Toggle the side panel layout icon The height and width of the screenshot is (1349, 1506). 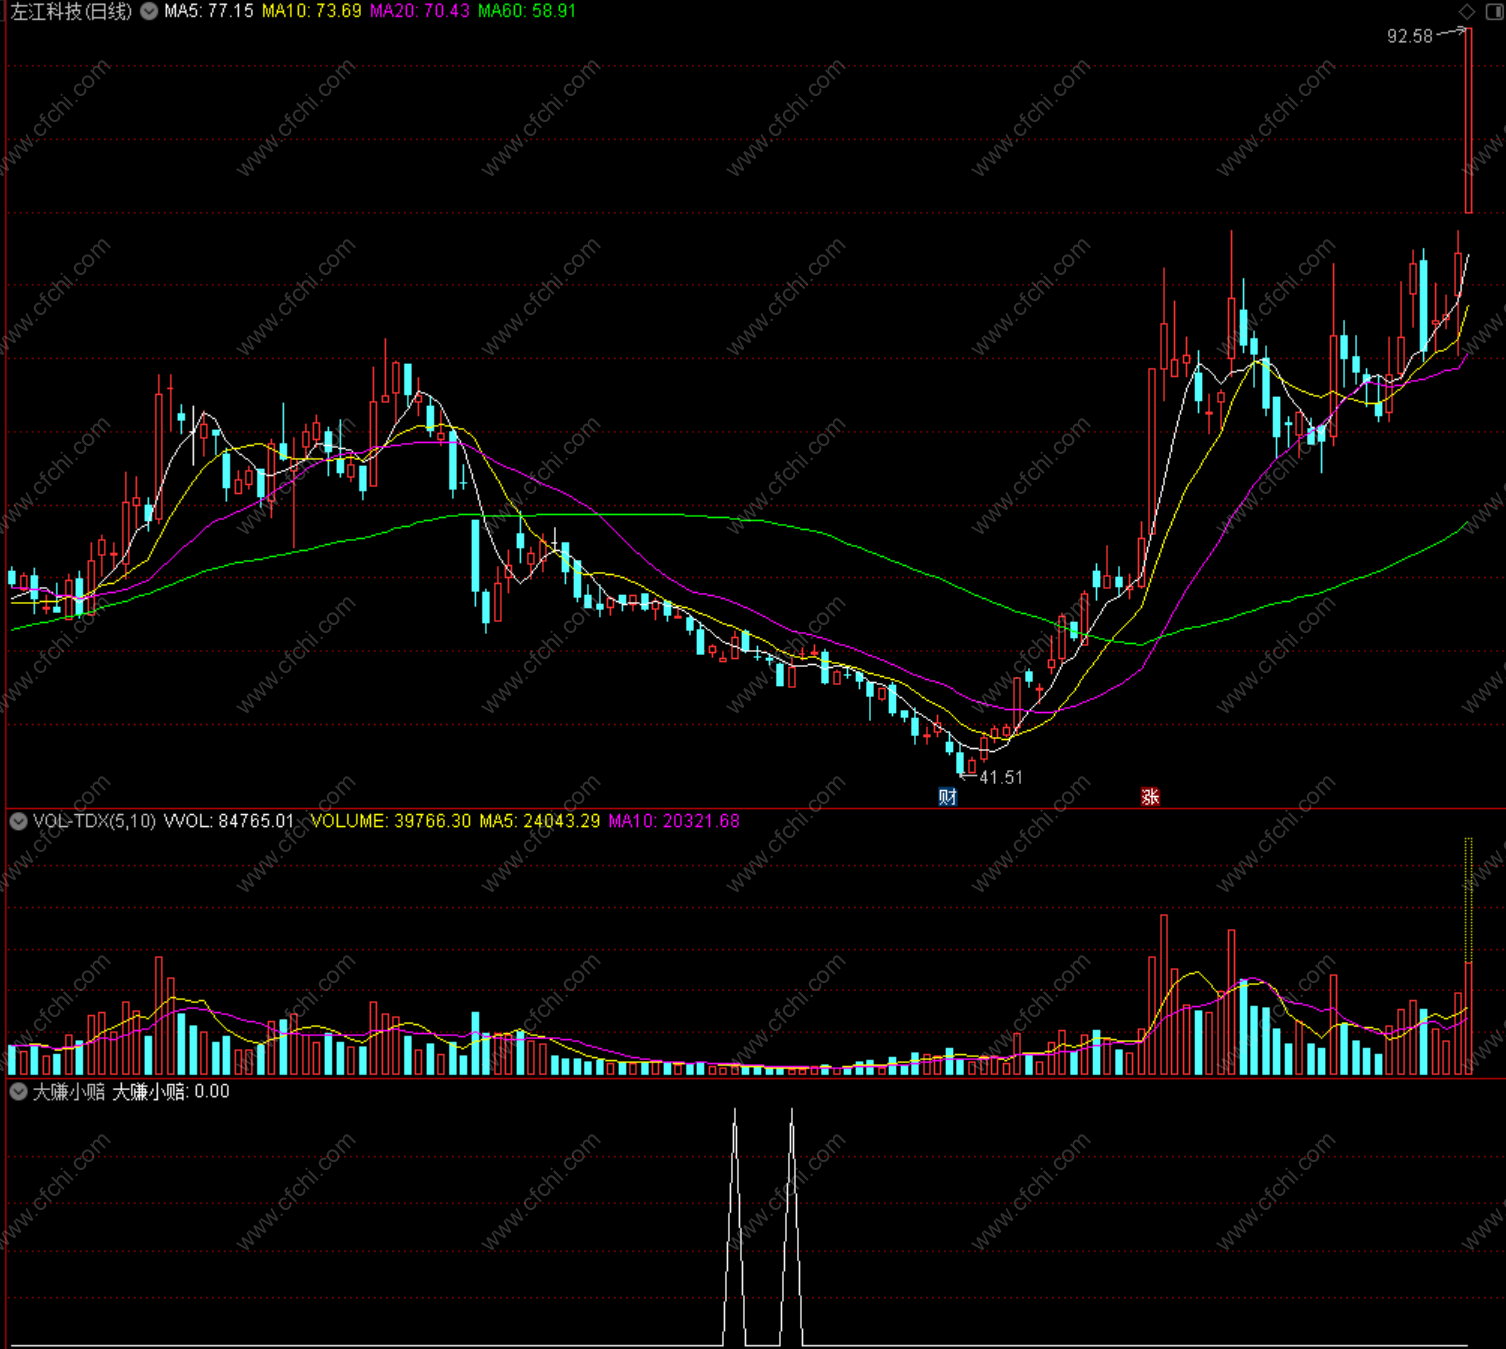1495,11
